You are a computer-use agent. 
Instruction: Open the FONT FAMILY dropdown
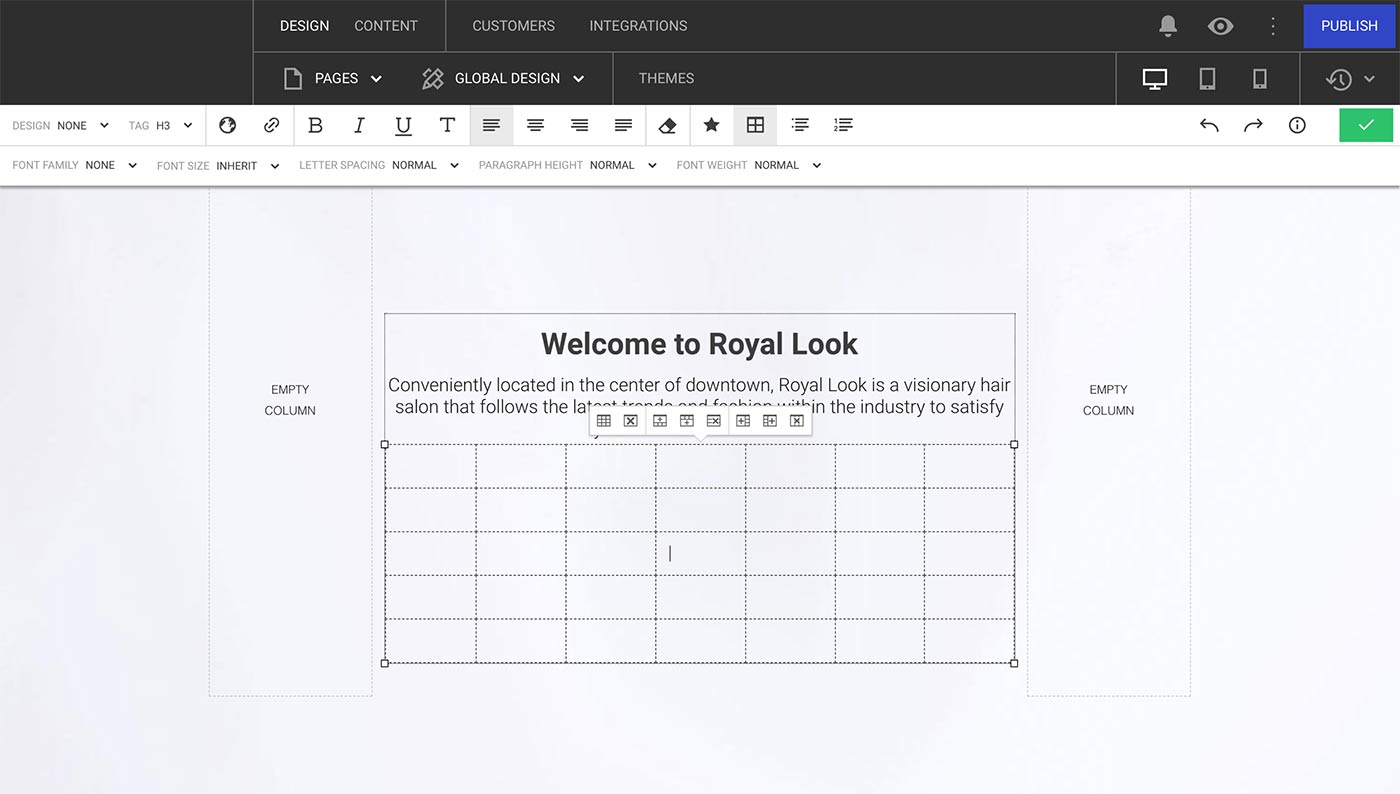point(75,165)
